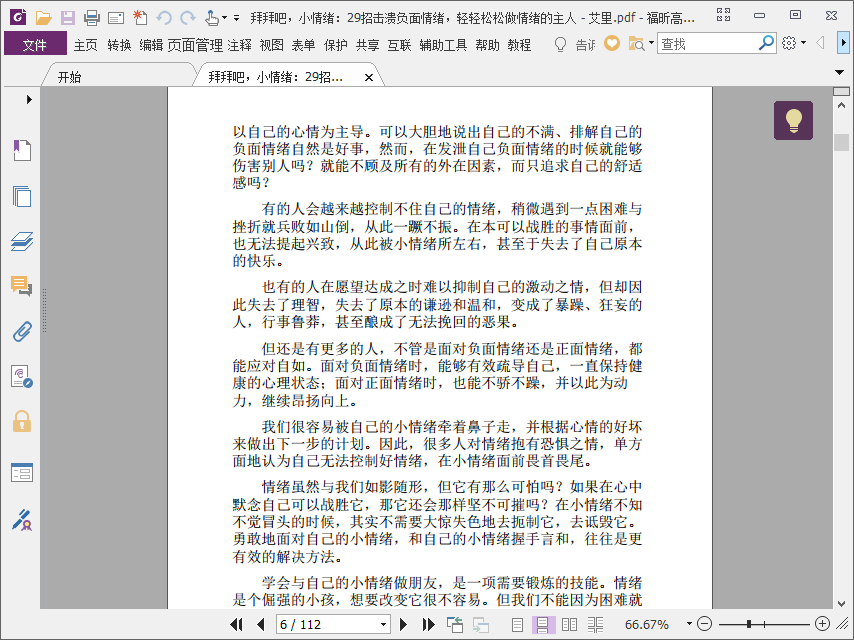854x640 pixels.
Task: Open the 帮助 ribbon tab
Action: 487,45
